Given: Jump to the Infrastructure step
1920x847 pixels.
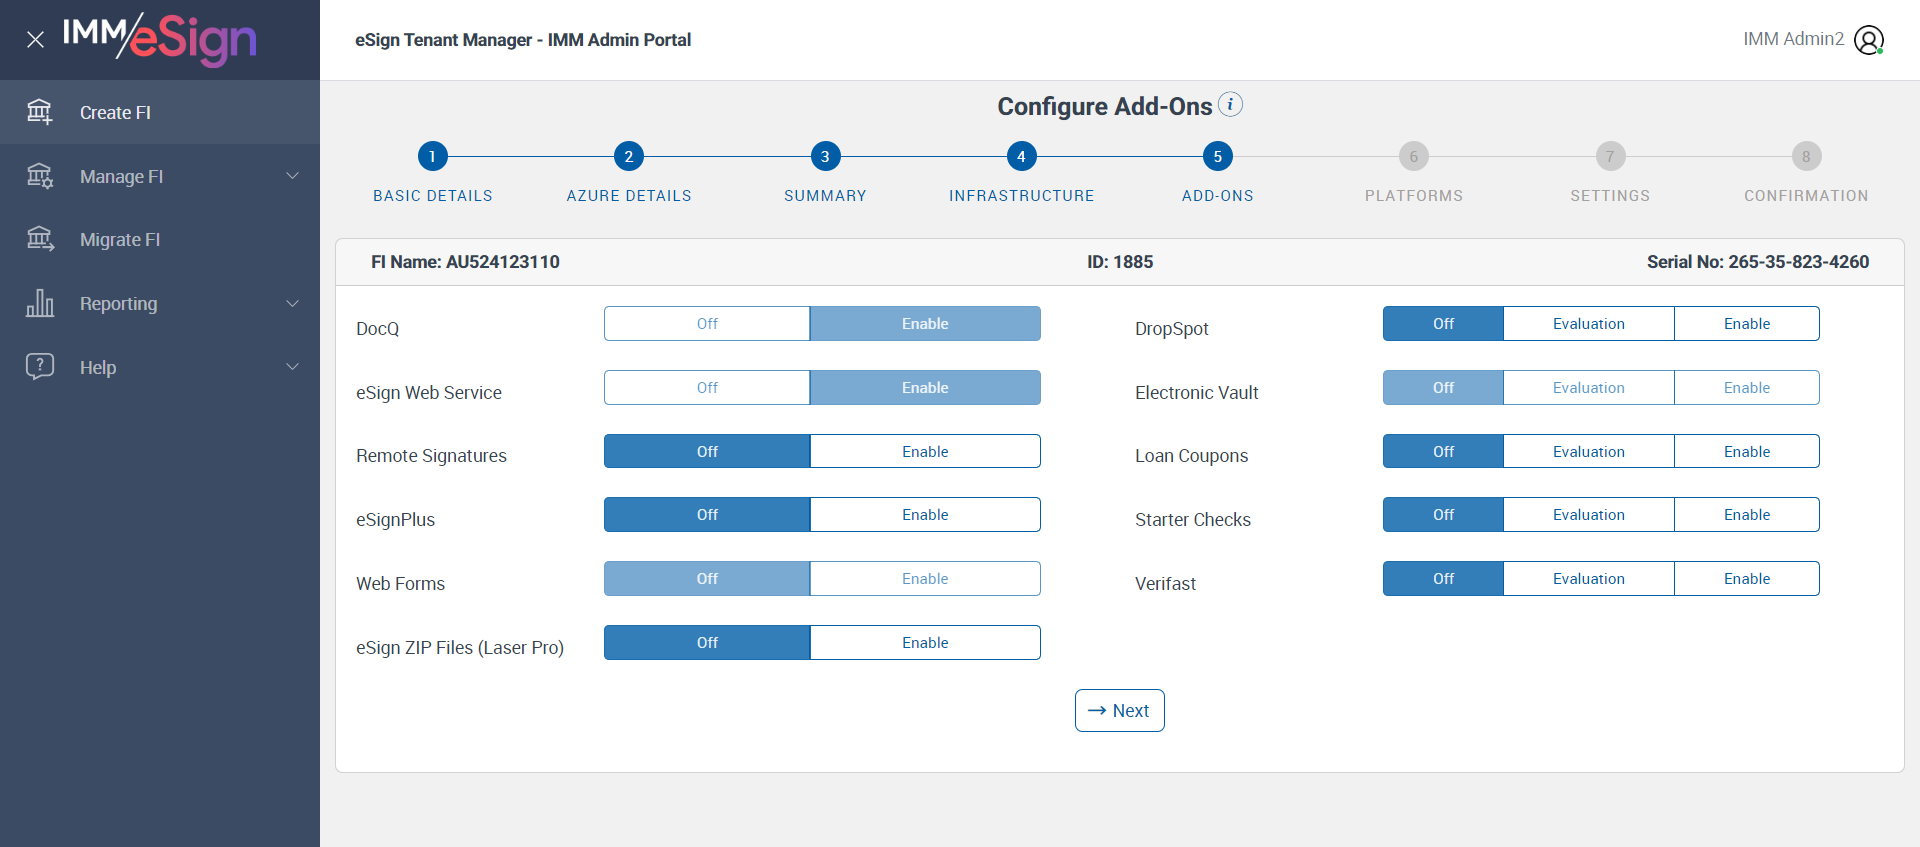Looking at the screenshot, I should [1021, 157].
